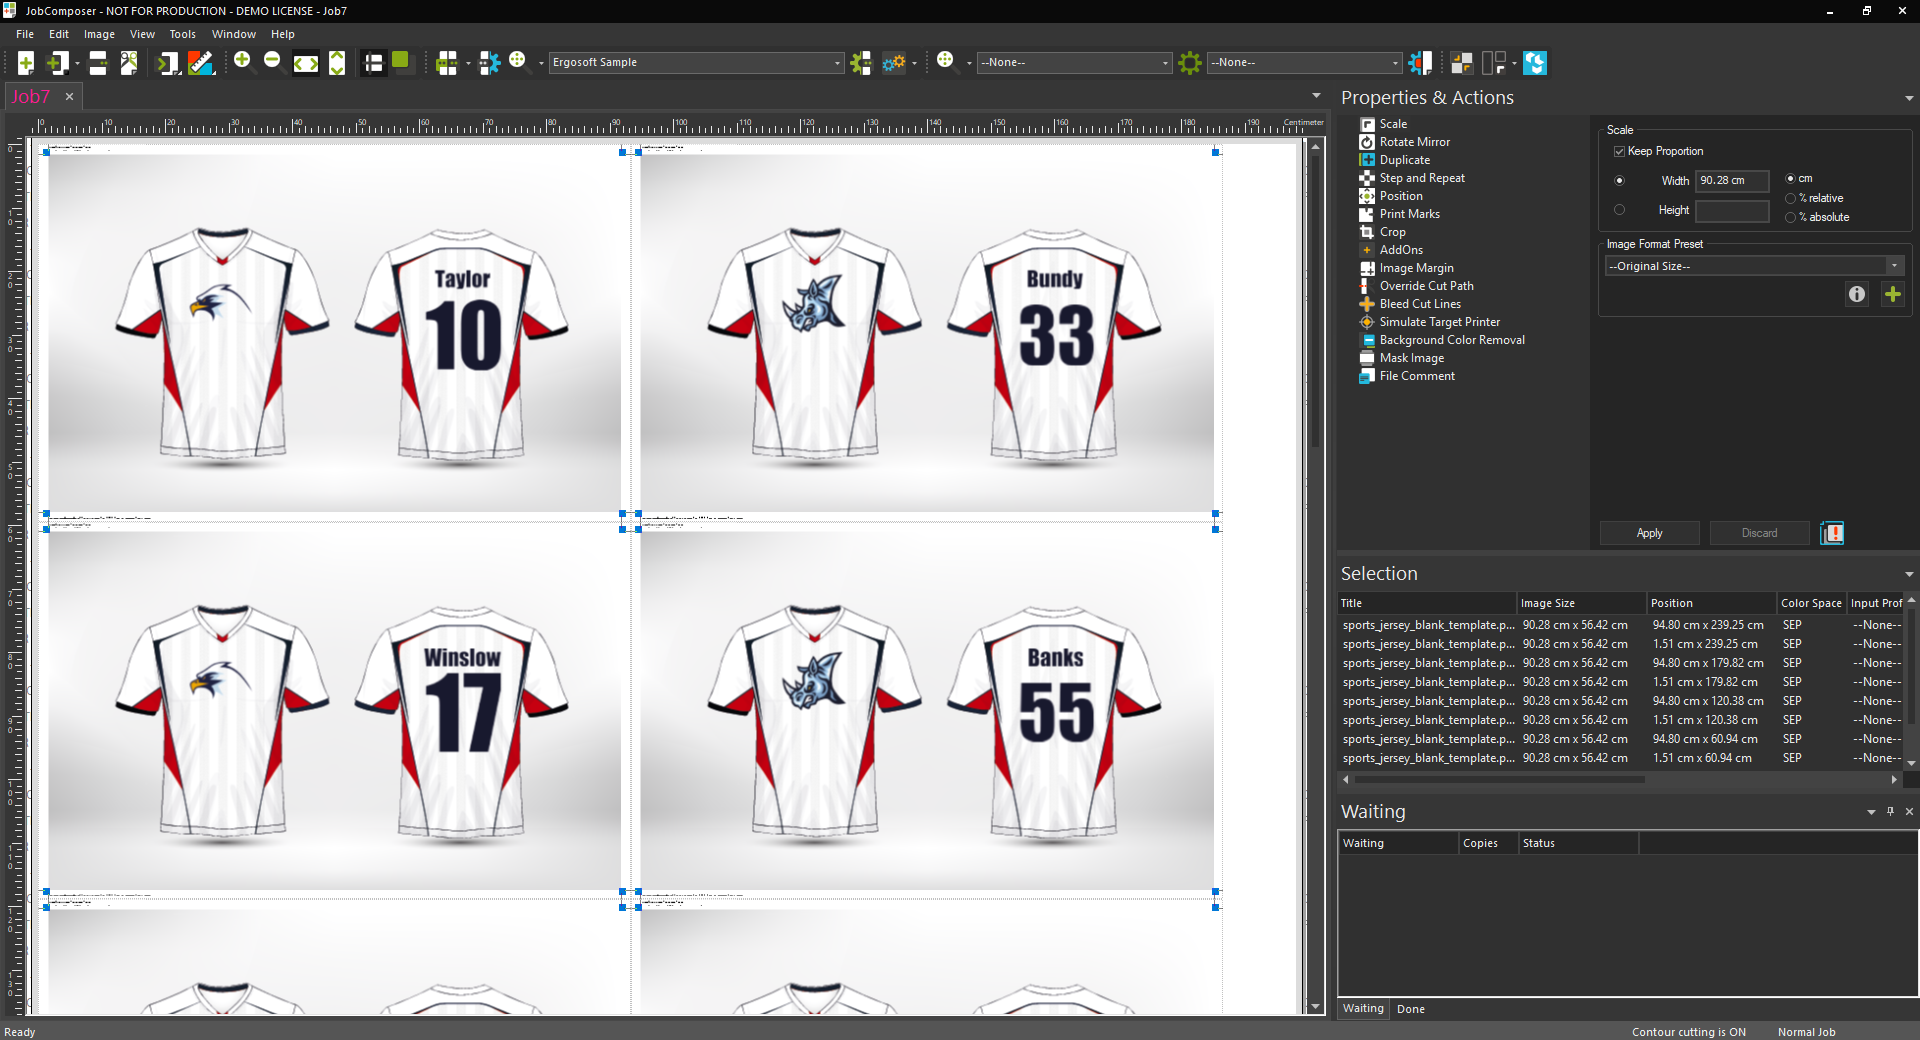This screenshot has width=1920, height=1040.
Task: Click the Selection list horizontal scrollbar
Action: coord(1500,780)
